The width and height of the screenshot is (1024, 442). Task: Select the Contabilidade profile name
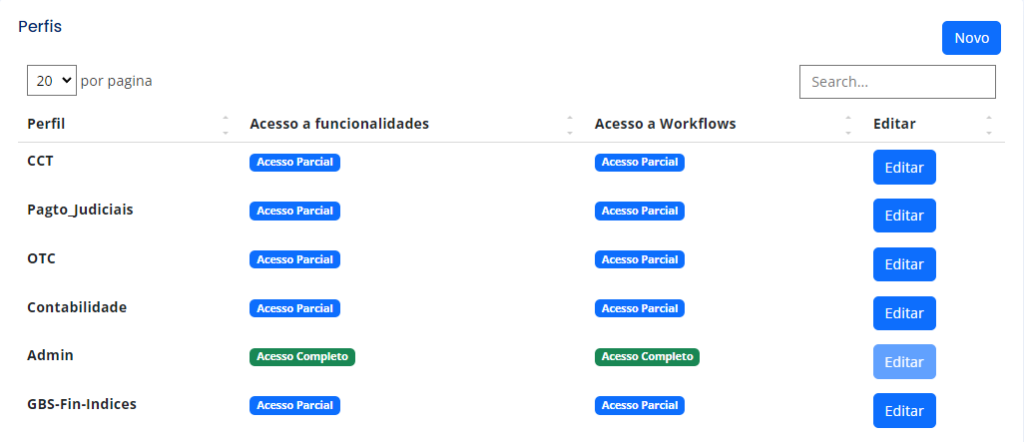[x=77, y=307]
